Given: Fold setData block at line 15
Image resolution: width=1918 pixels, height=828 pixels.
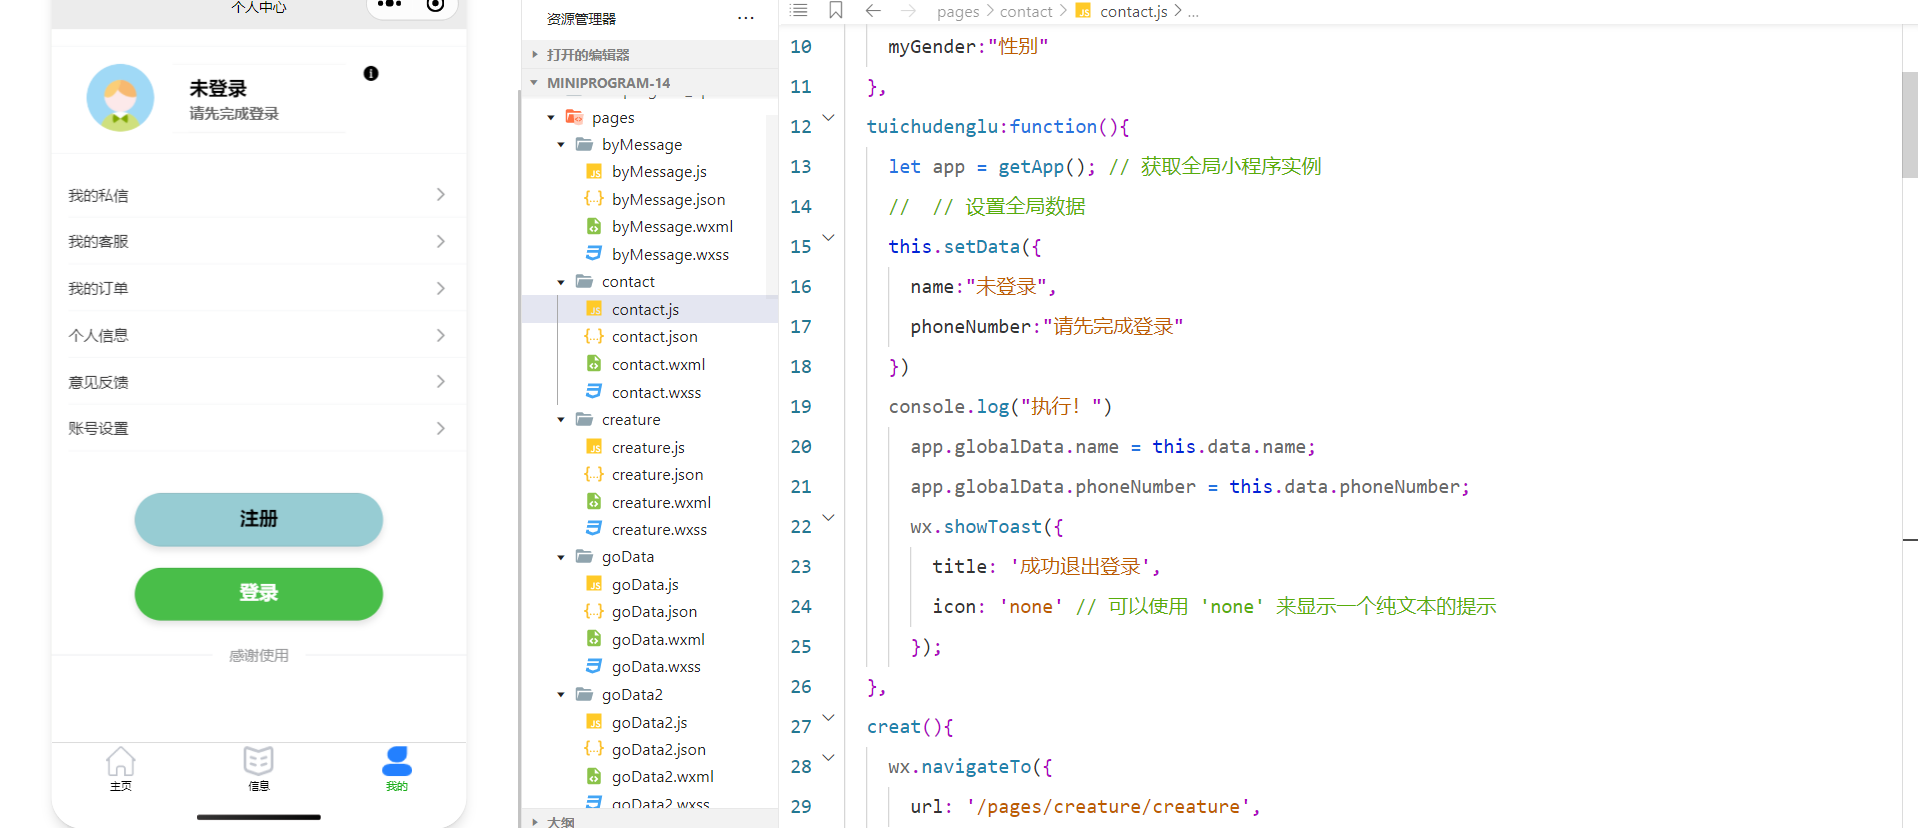Looking at the screenshot, I should coord(828,238).
